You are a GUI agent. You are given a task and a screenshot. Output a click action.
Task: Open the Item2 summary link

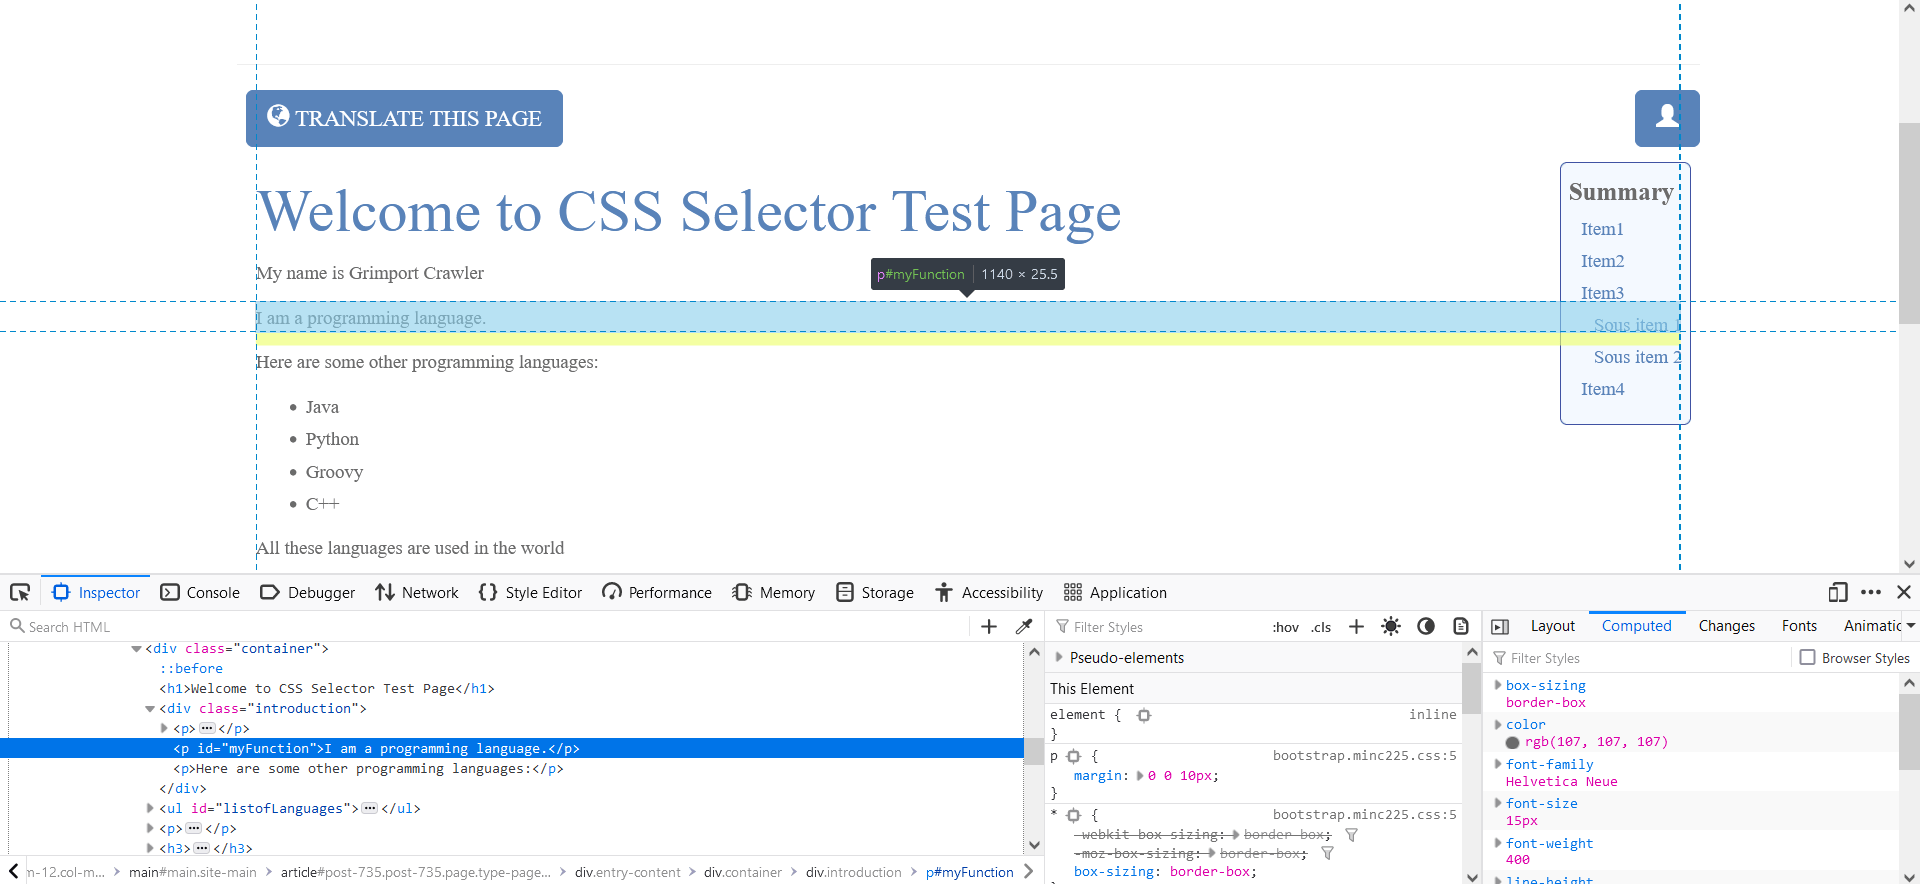1602,261
